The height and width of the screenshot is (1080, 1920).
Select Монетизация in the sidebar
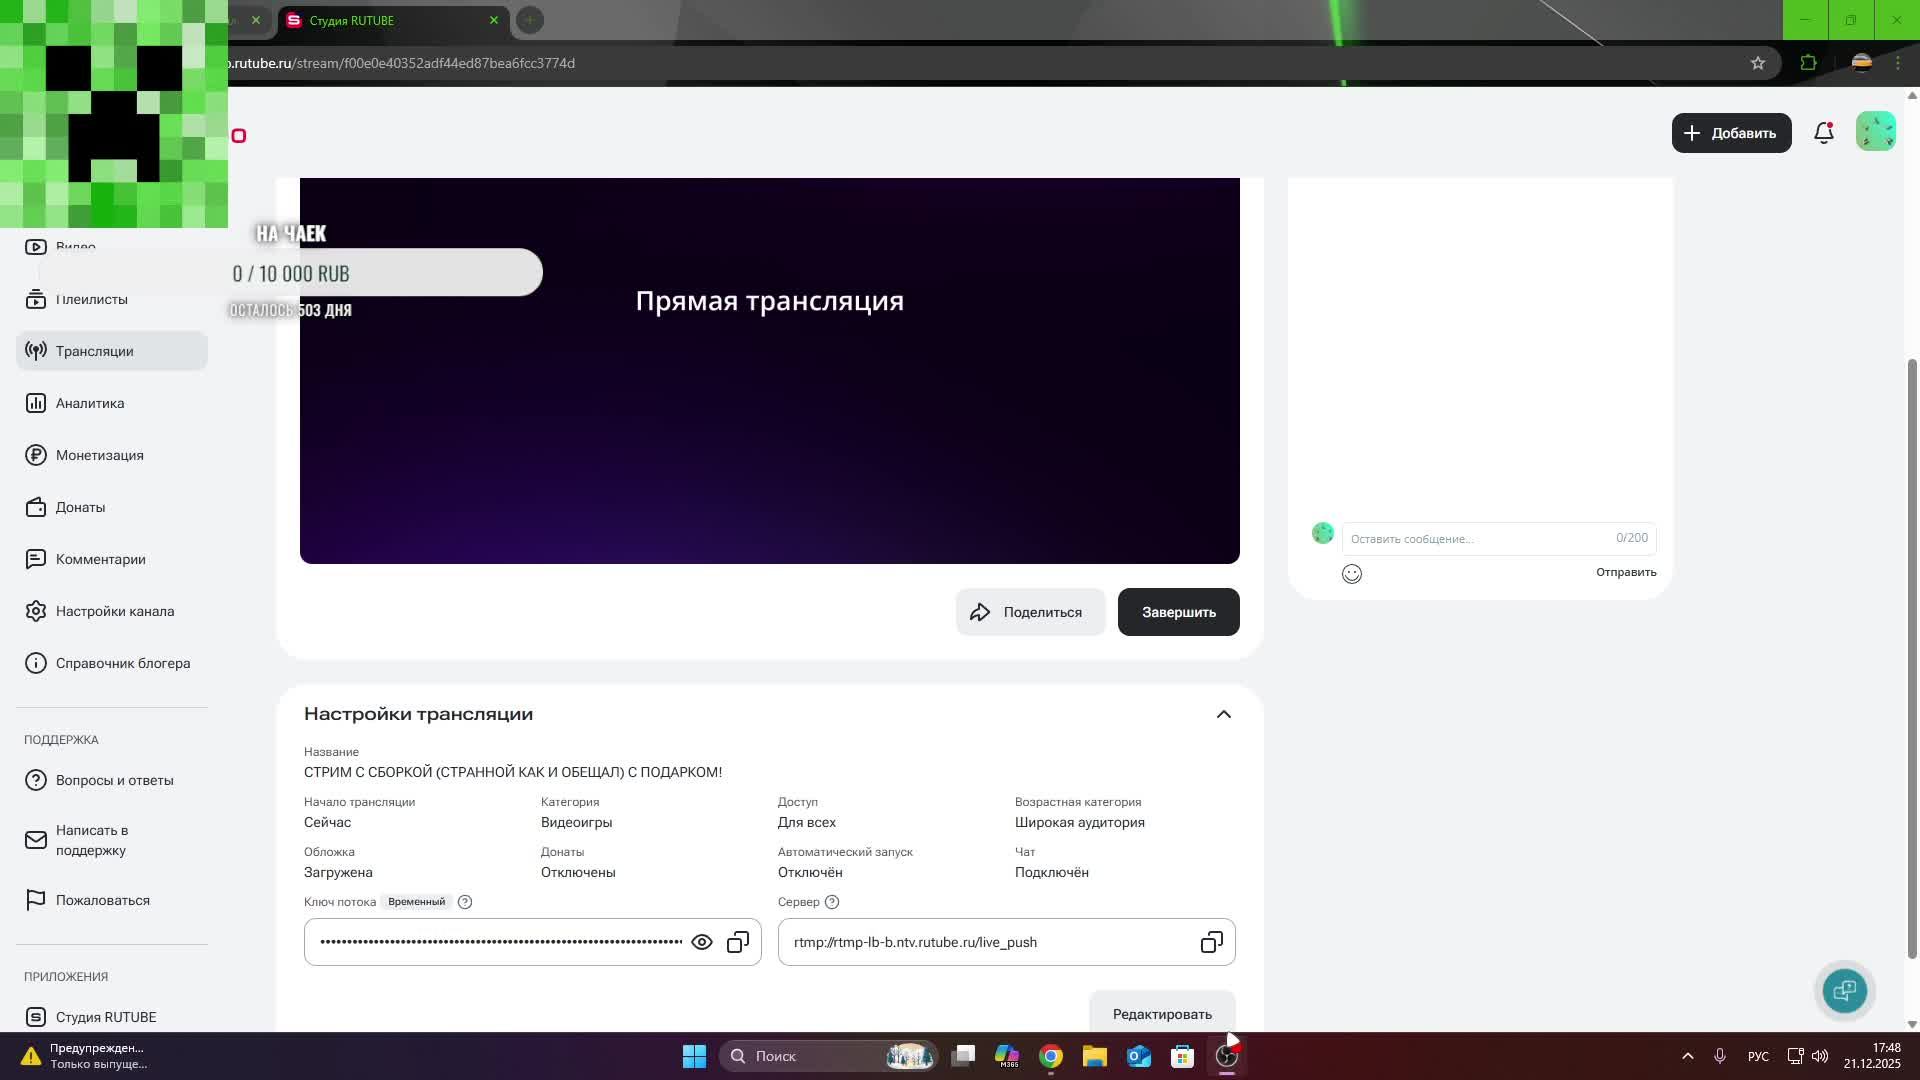99,455
